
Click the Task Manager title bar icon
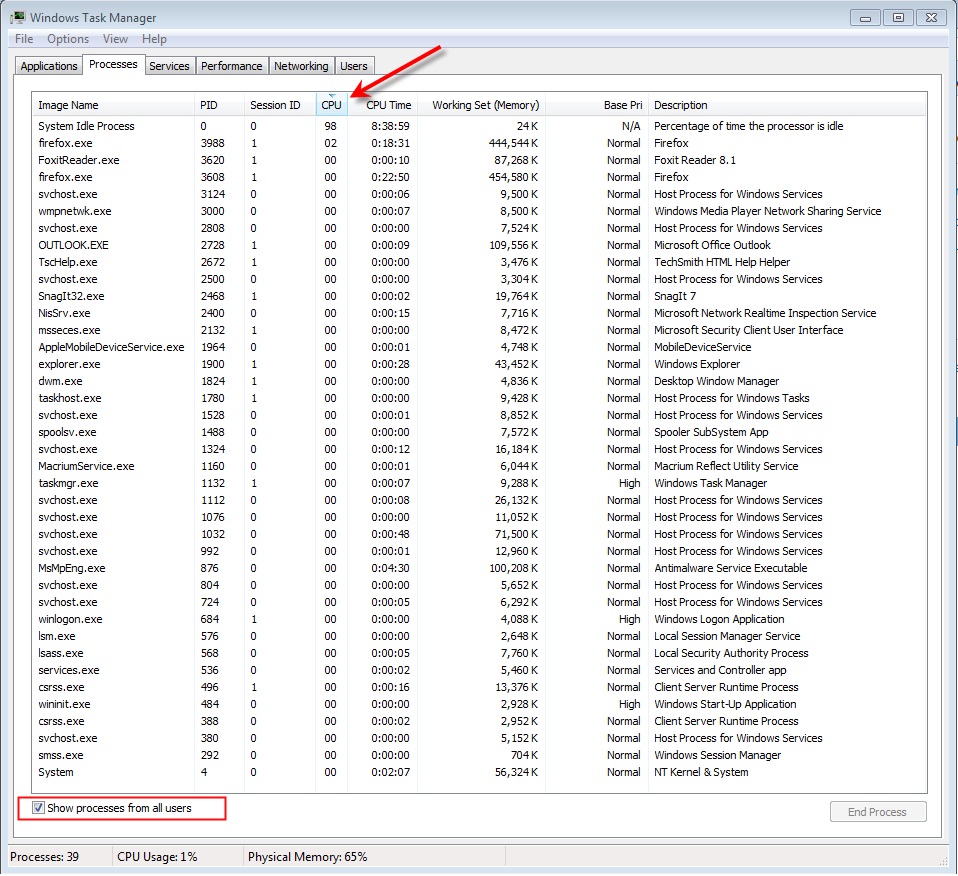(18, 16)
